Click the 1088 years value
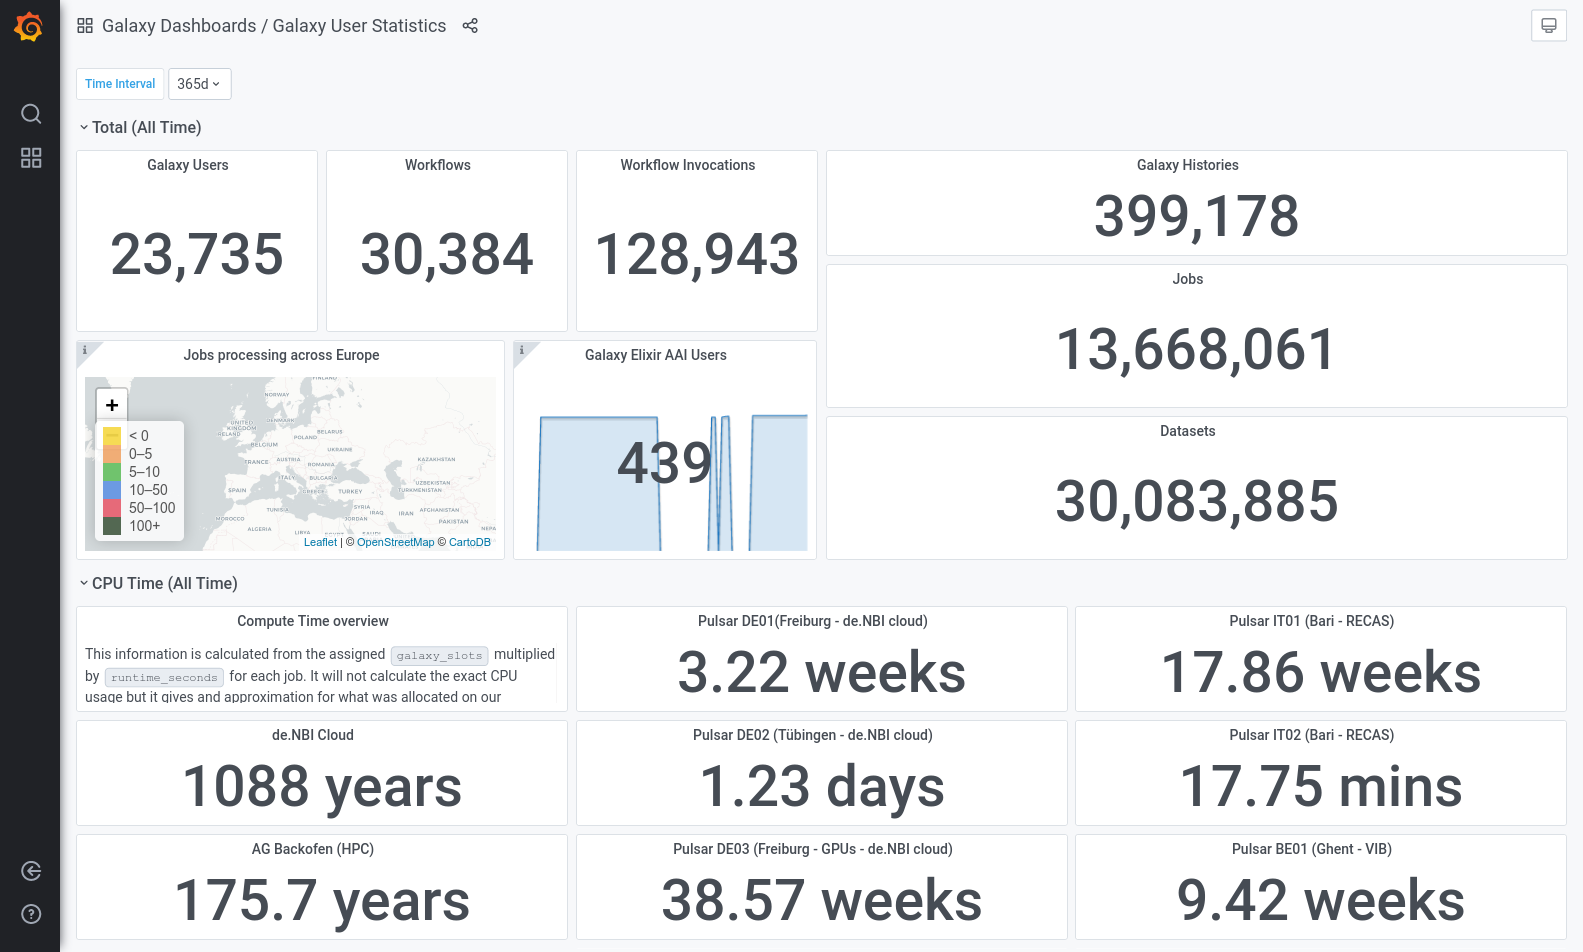This screenshot has width=1583, height=952. [322, 787]
